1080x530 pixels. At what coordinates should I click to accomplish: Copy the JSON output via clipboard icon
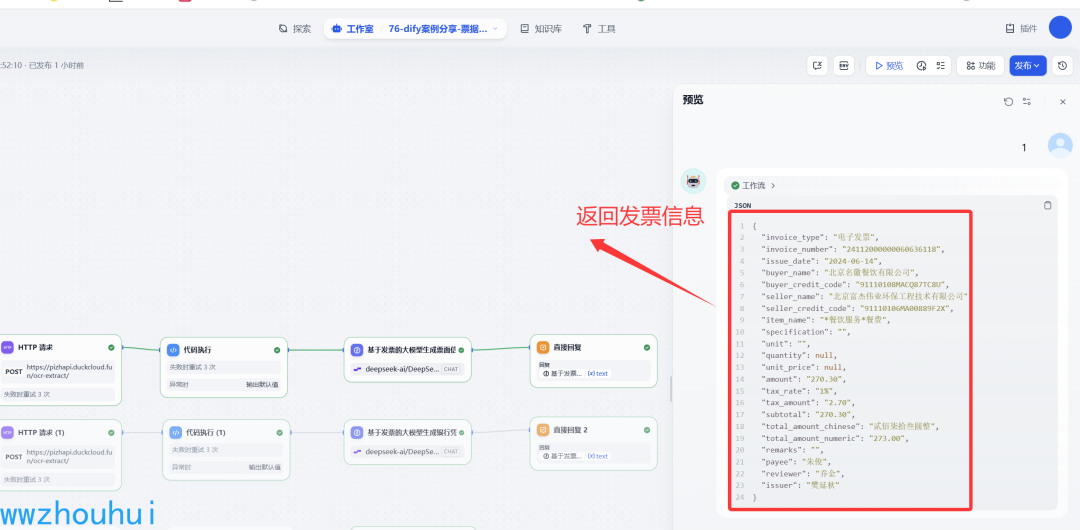coord(1048,205)
